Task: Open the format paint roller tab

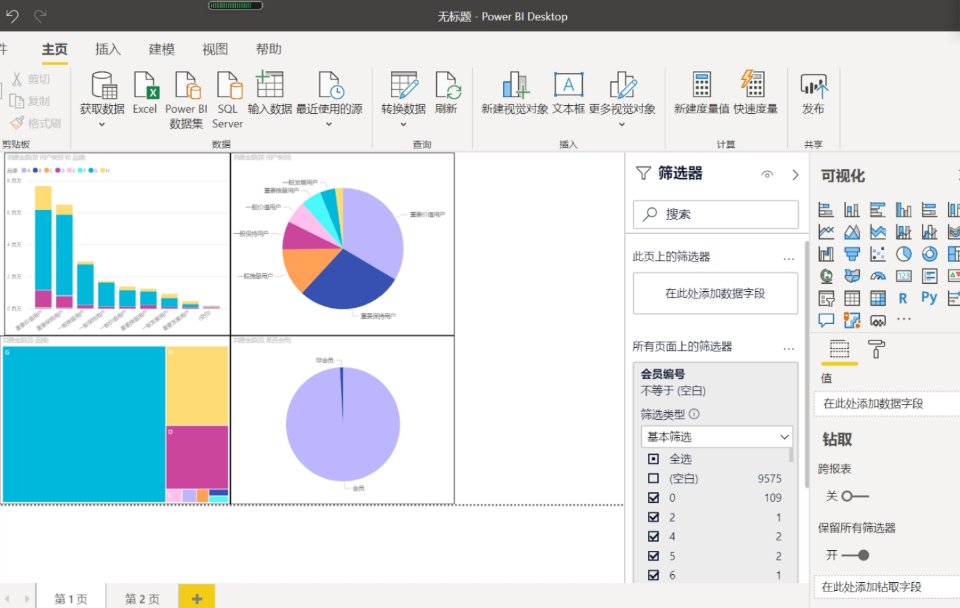Action: point(876,350)
